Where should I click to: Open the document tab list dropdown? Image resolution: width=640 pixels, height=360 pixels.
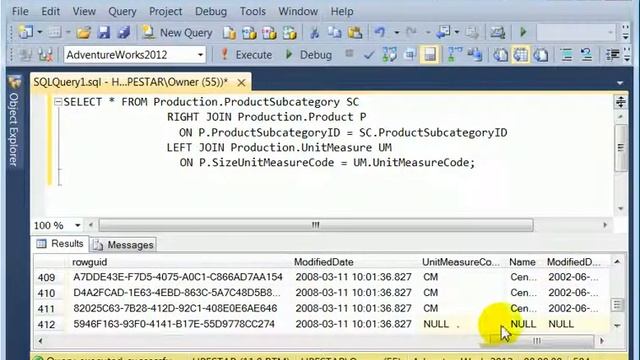[620, 83]
